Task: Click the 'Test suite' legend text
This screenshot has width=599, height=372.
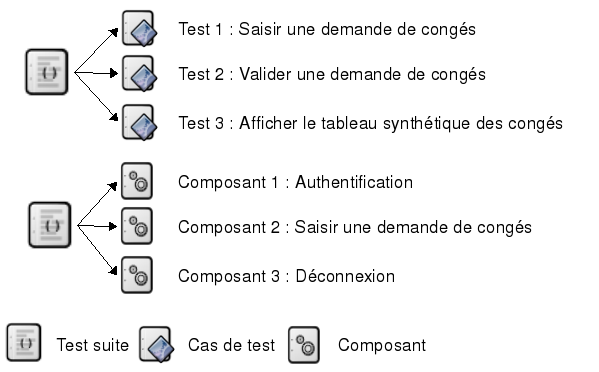Action: coord(92,345)
